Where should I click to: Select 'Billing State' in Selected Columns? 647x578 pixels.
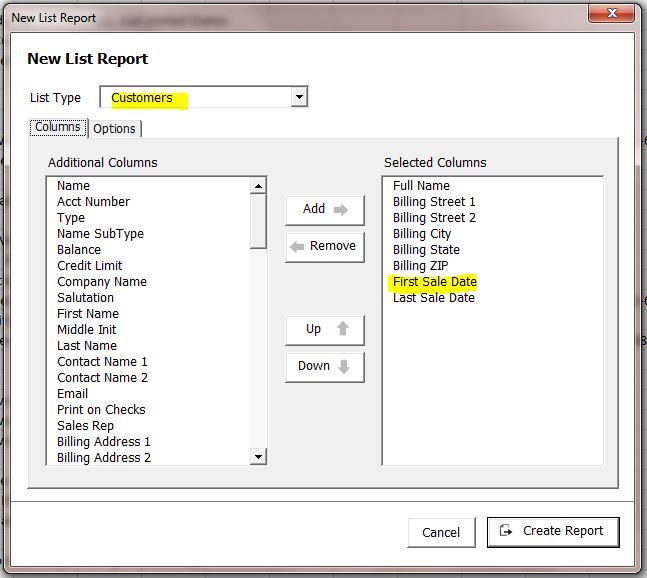[x=426, y=250]
